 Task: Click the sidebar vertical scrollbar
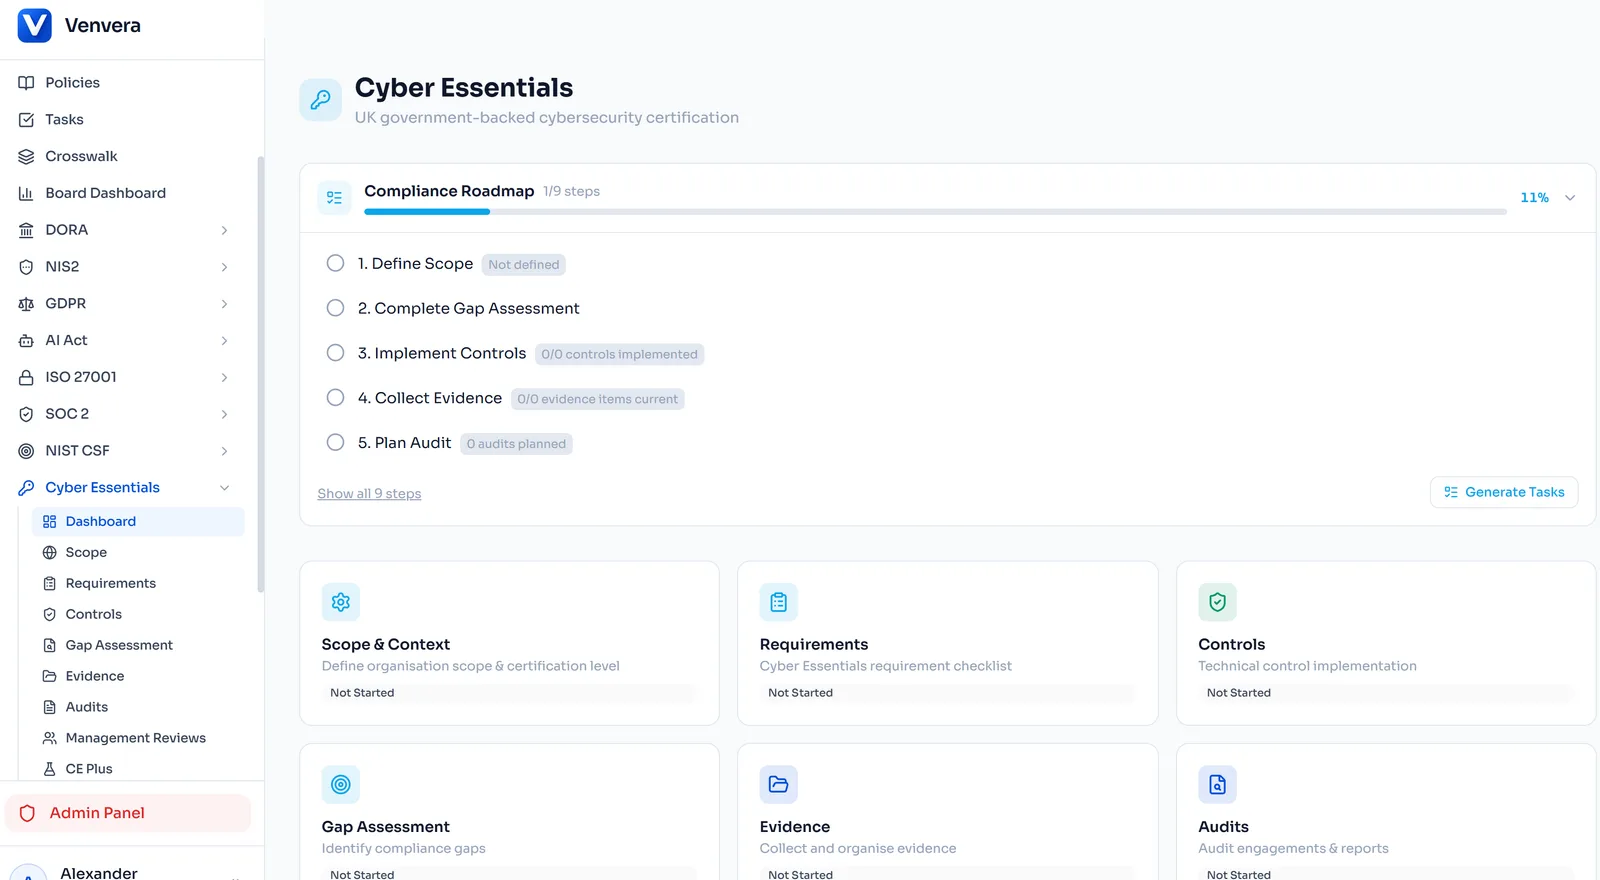(x=261, y=374)
